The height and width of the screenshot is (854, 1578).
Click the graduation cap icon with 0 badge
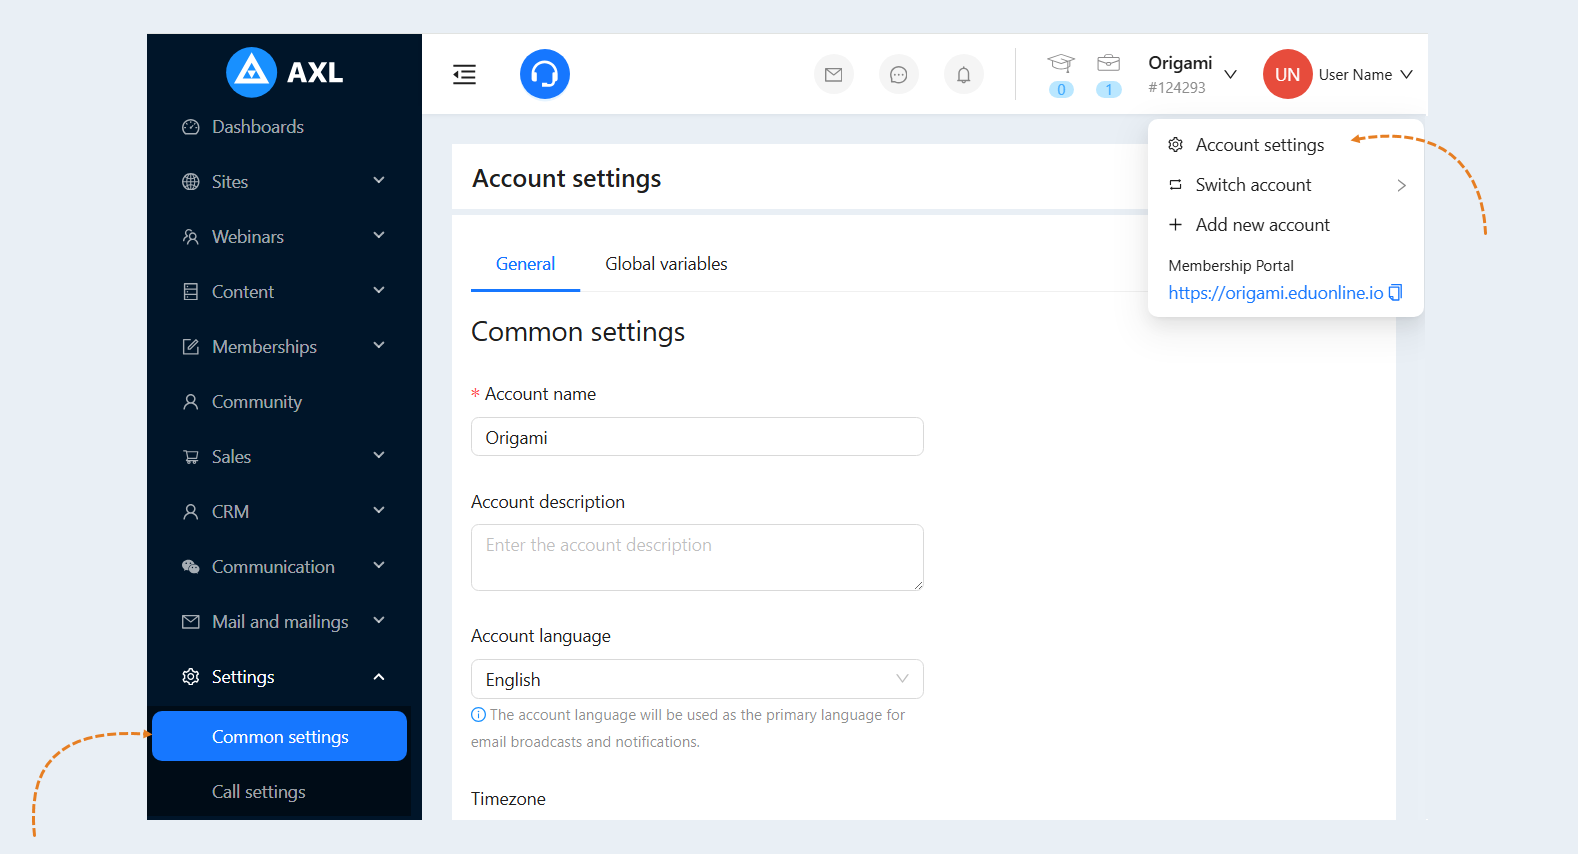pyautogui.click(x=1061, y=64)
